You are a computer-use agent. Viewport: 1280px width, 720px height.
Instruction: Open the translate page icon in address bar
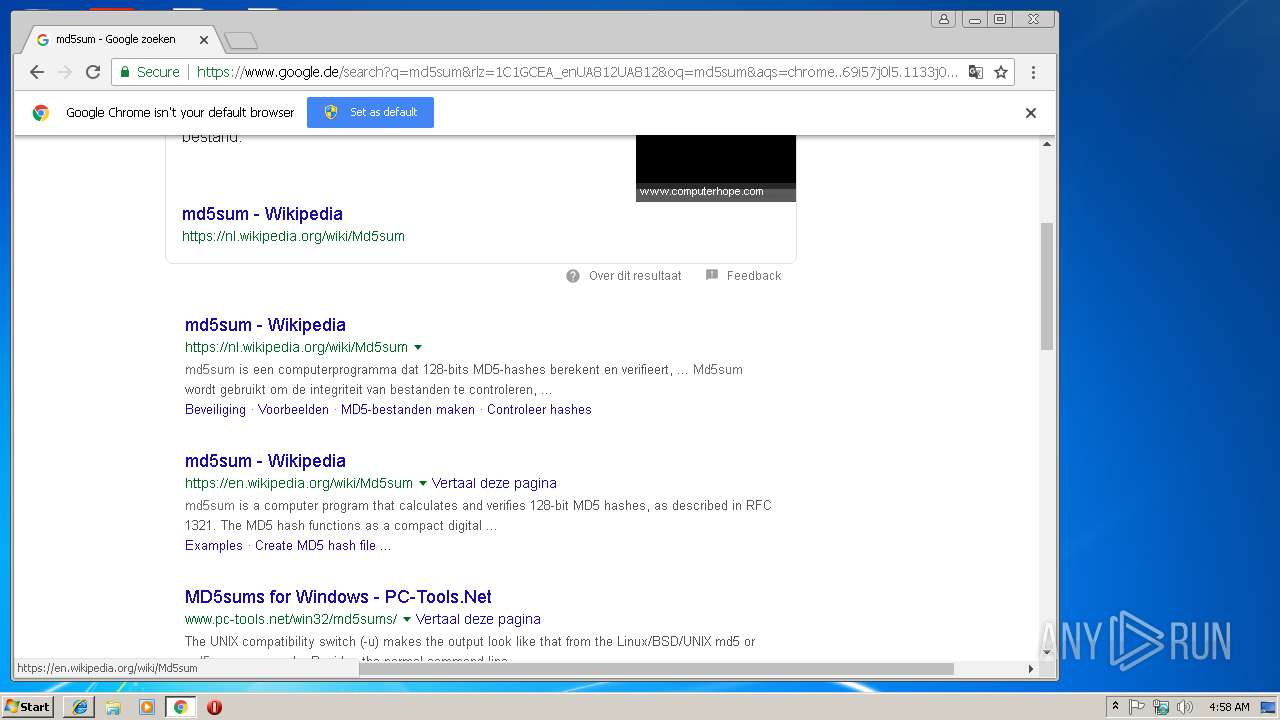point(975,72)
